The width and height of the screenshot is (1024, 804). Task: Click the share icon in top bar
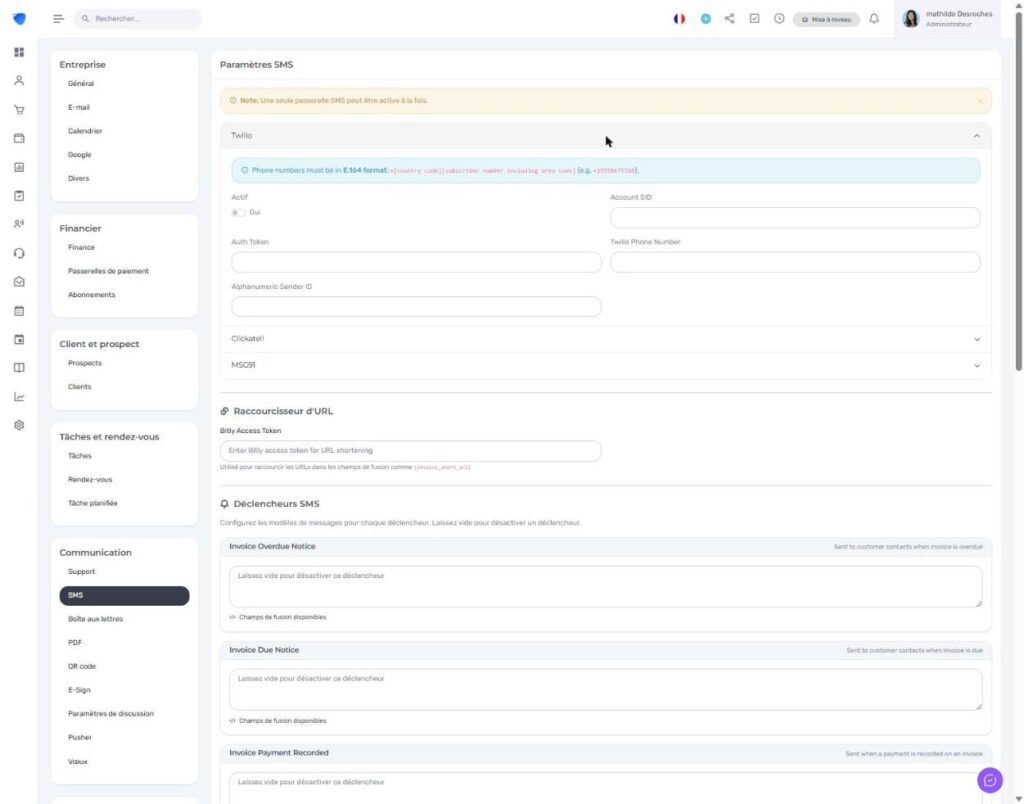[x=729, y=18]
